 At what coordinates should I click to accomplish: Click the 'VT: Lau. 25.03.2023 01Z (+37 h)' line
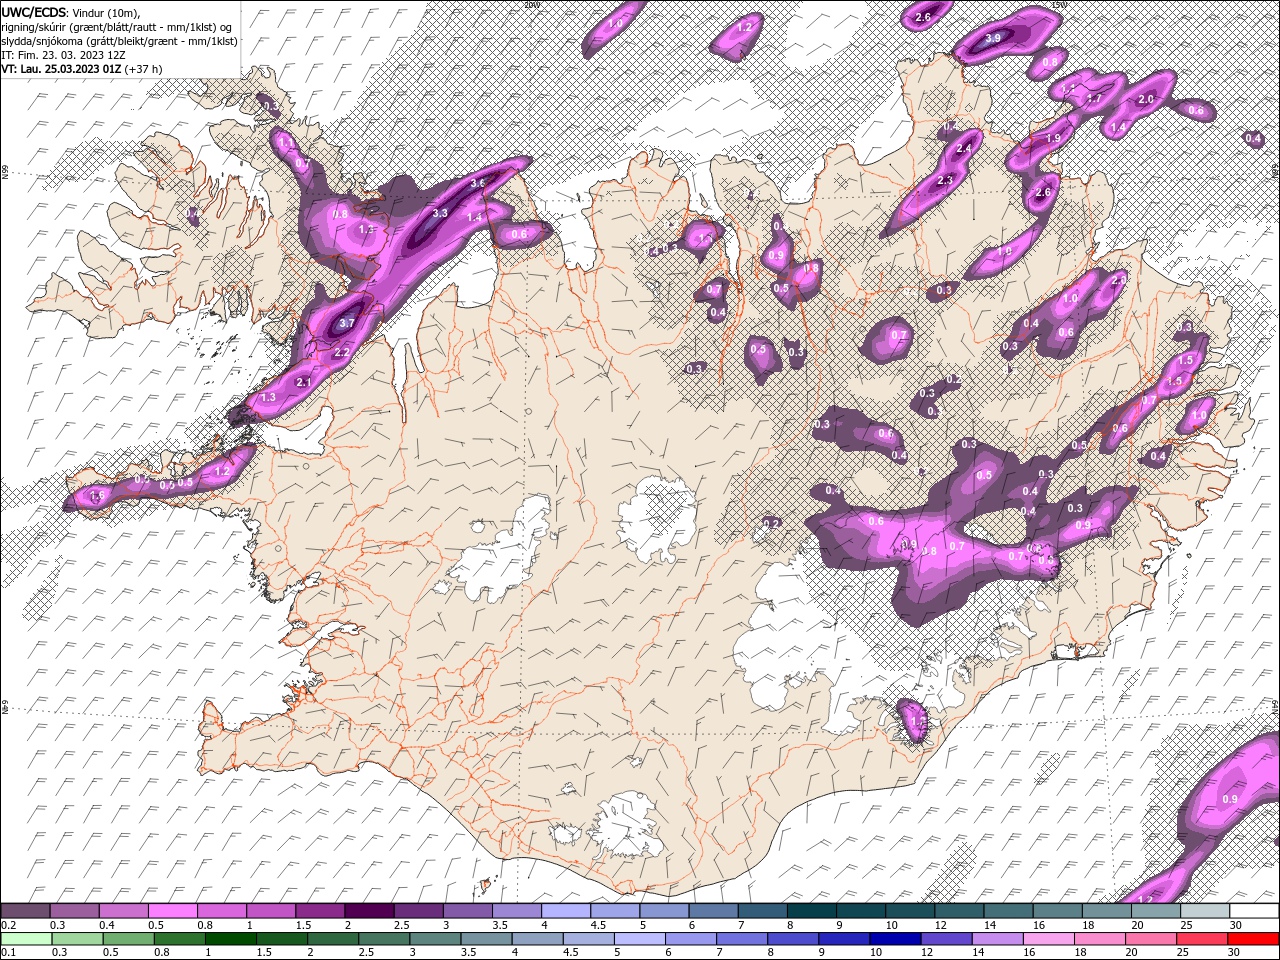tap(82, 69)
